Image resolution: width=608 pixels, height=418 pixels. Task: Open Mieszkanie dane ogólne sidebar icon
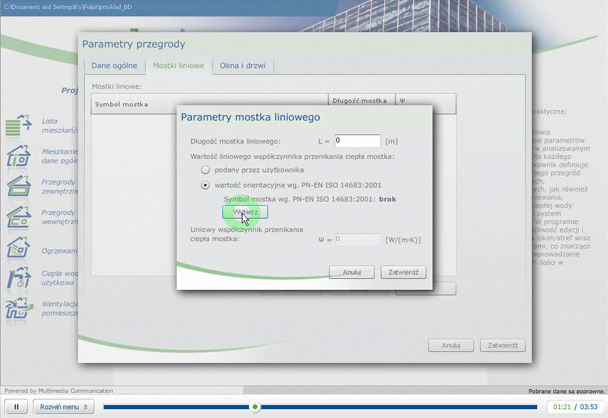click(x=19, y=156)
